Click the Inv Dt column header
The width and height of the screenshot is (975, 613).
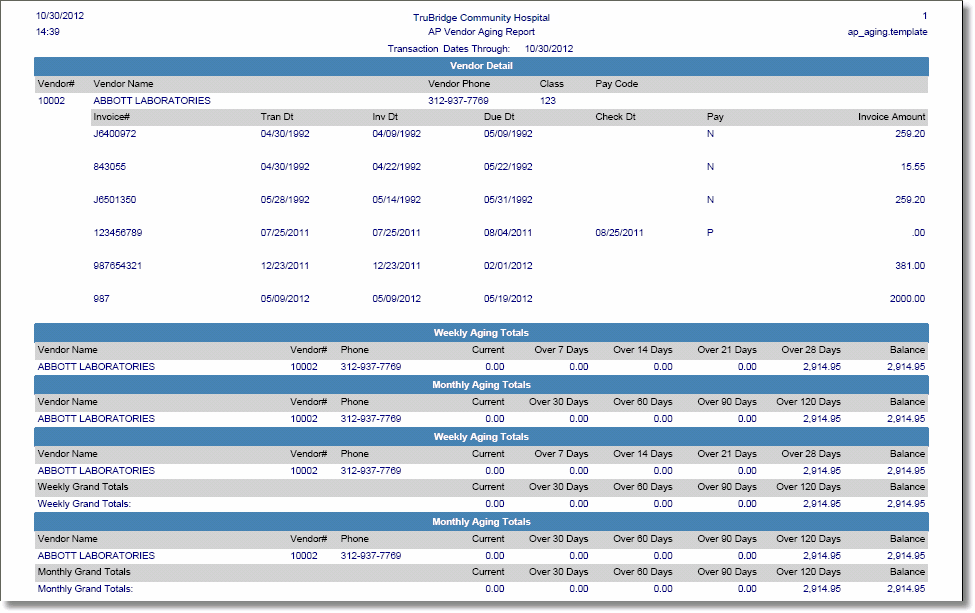(385, 117)
